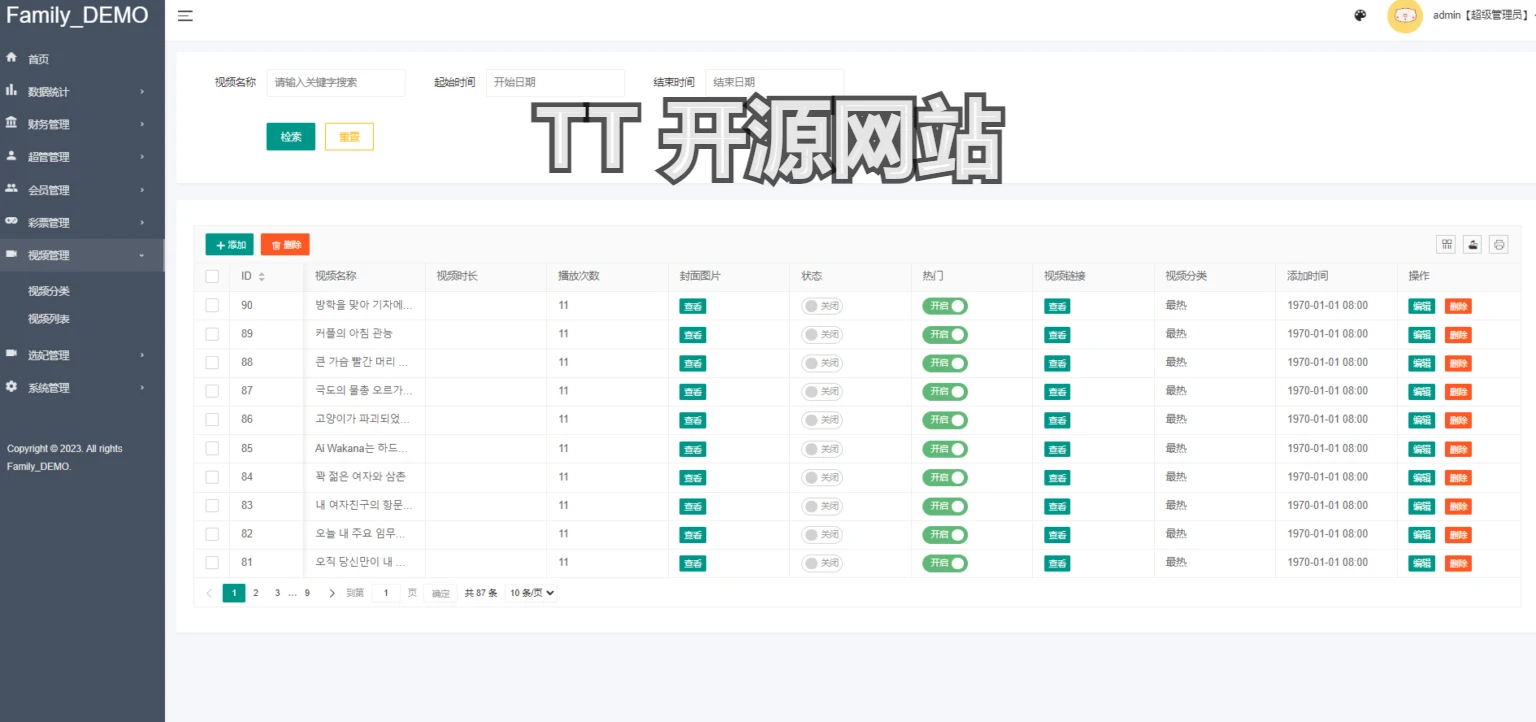Open the admin【超级管理员】user dropdown
The height and width of the screenshot is (722, 1536).
(1483, 16)
